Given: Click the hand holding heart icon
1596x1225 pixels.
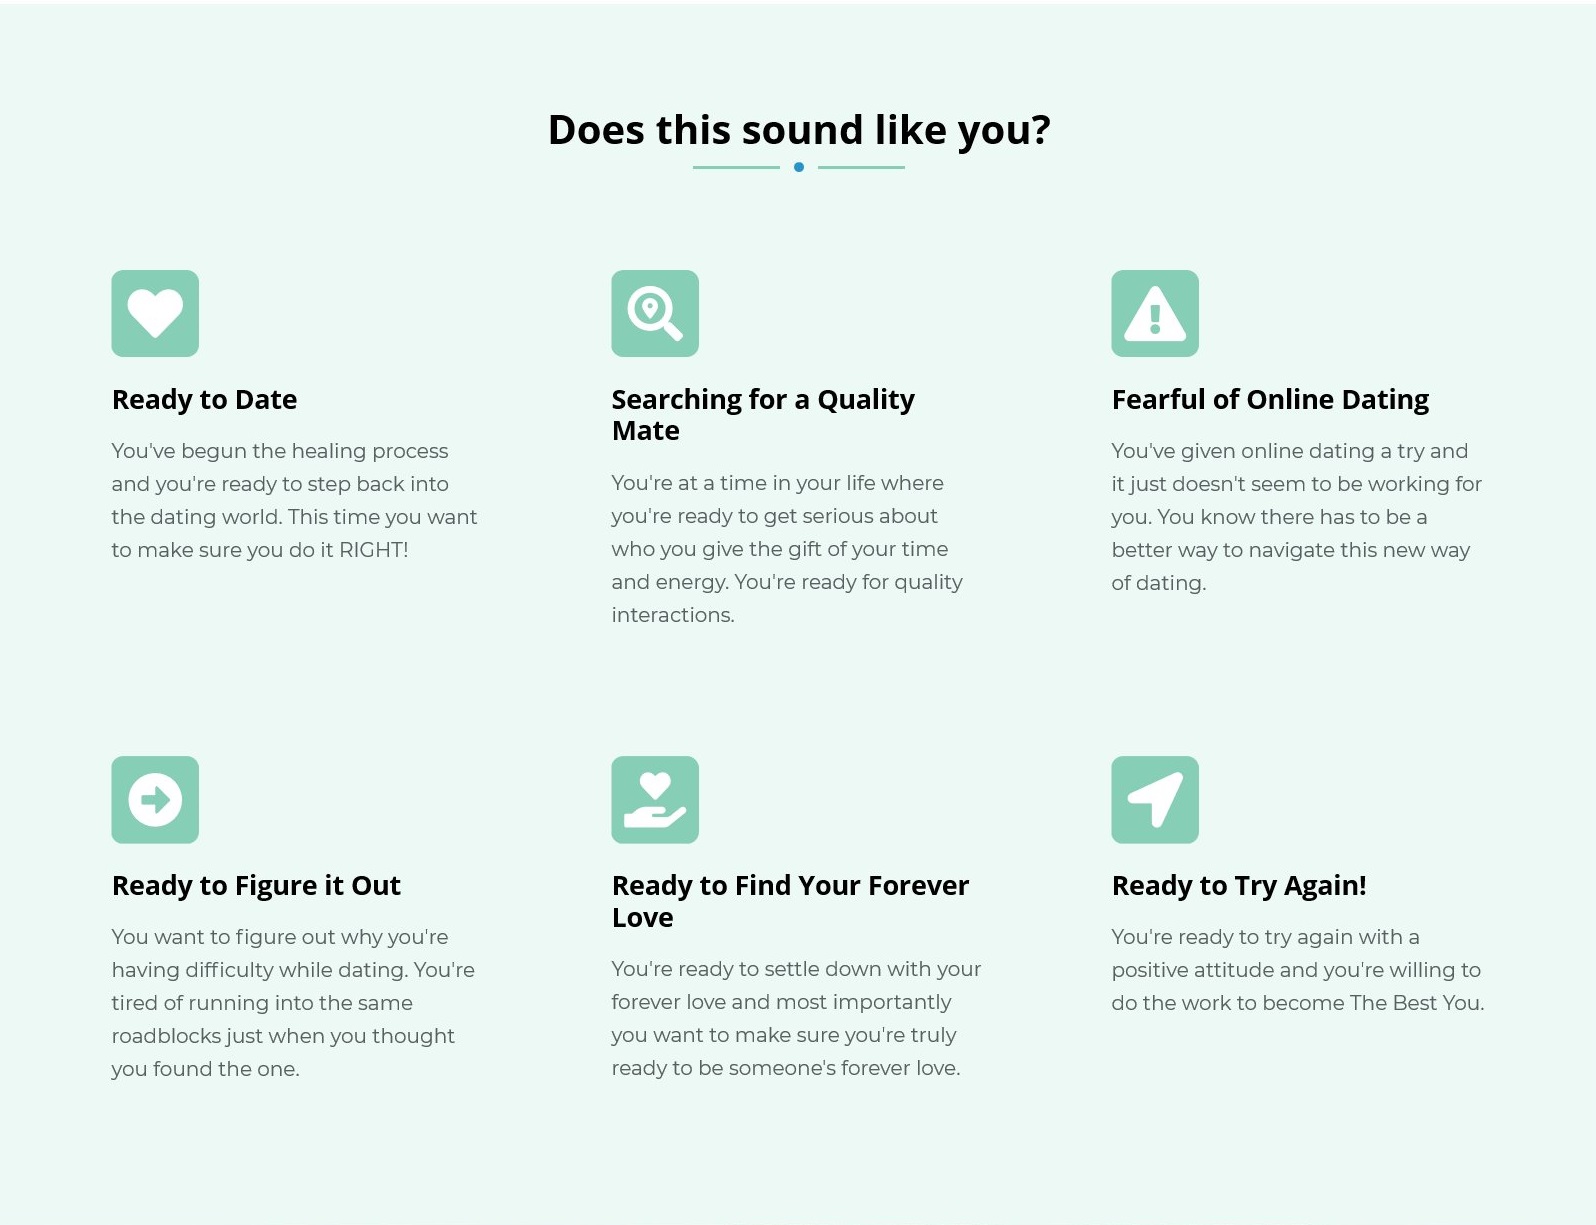Looking at the screenshot, I should [x=655, y=800].
